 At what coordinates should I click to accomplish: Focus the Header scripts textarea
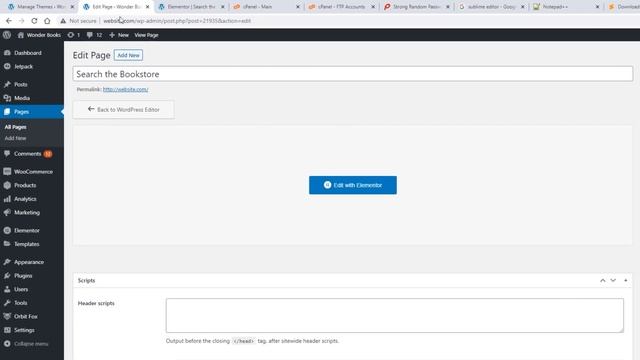[395, 315]
